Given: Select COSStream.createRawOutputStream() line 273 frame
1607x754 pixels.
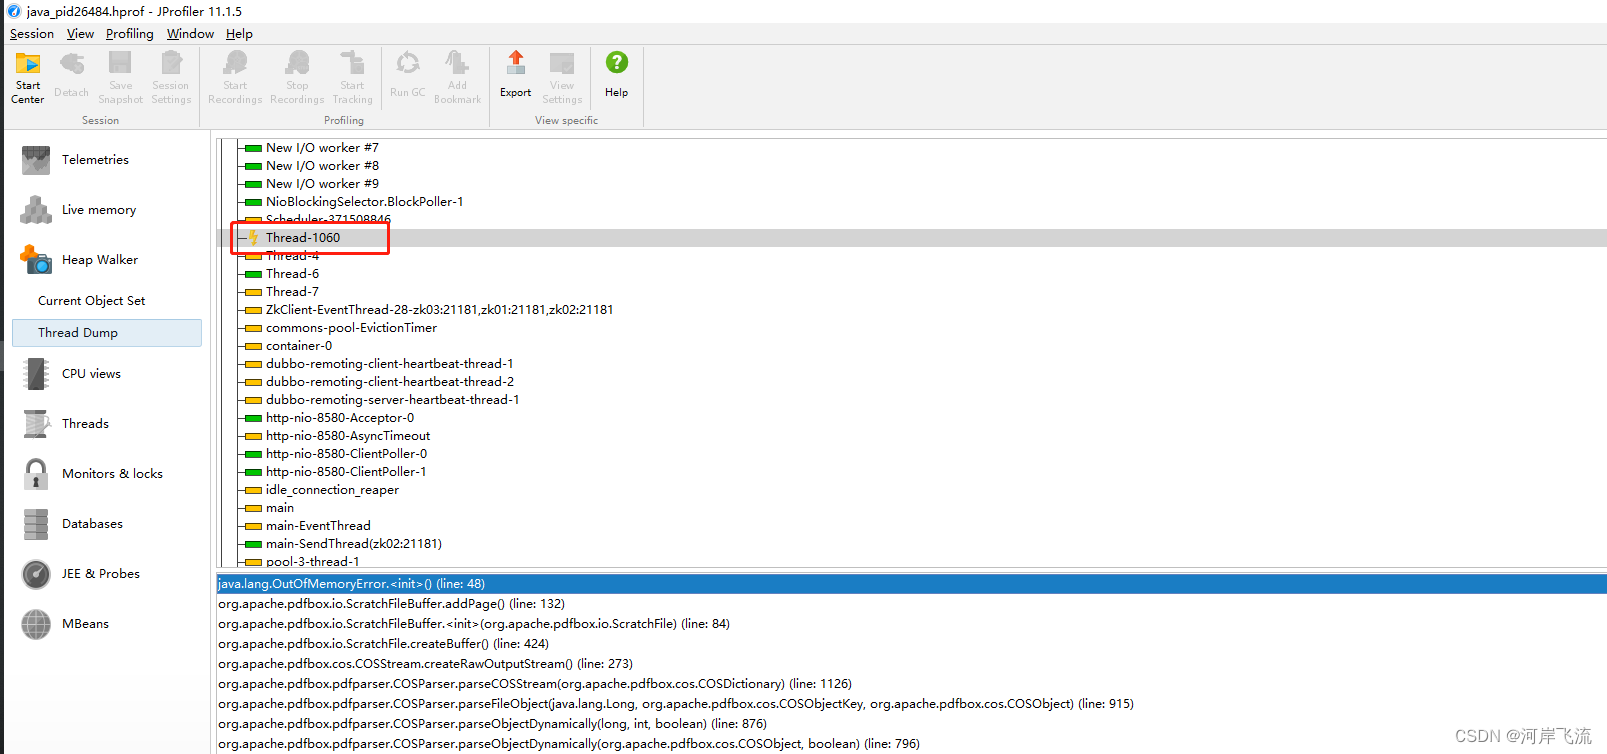Looking at the screenshot, I should [425, 664].
